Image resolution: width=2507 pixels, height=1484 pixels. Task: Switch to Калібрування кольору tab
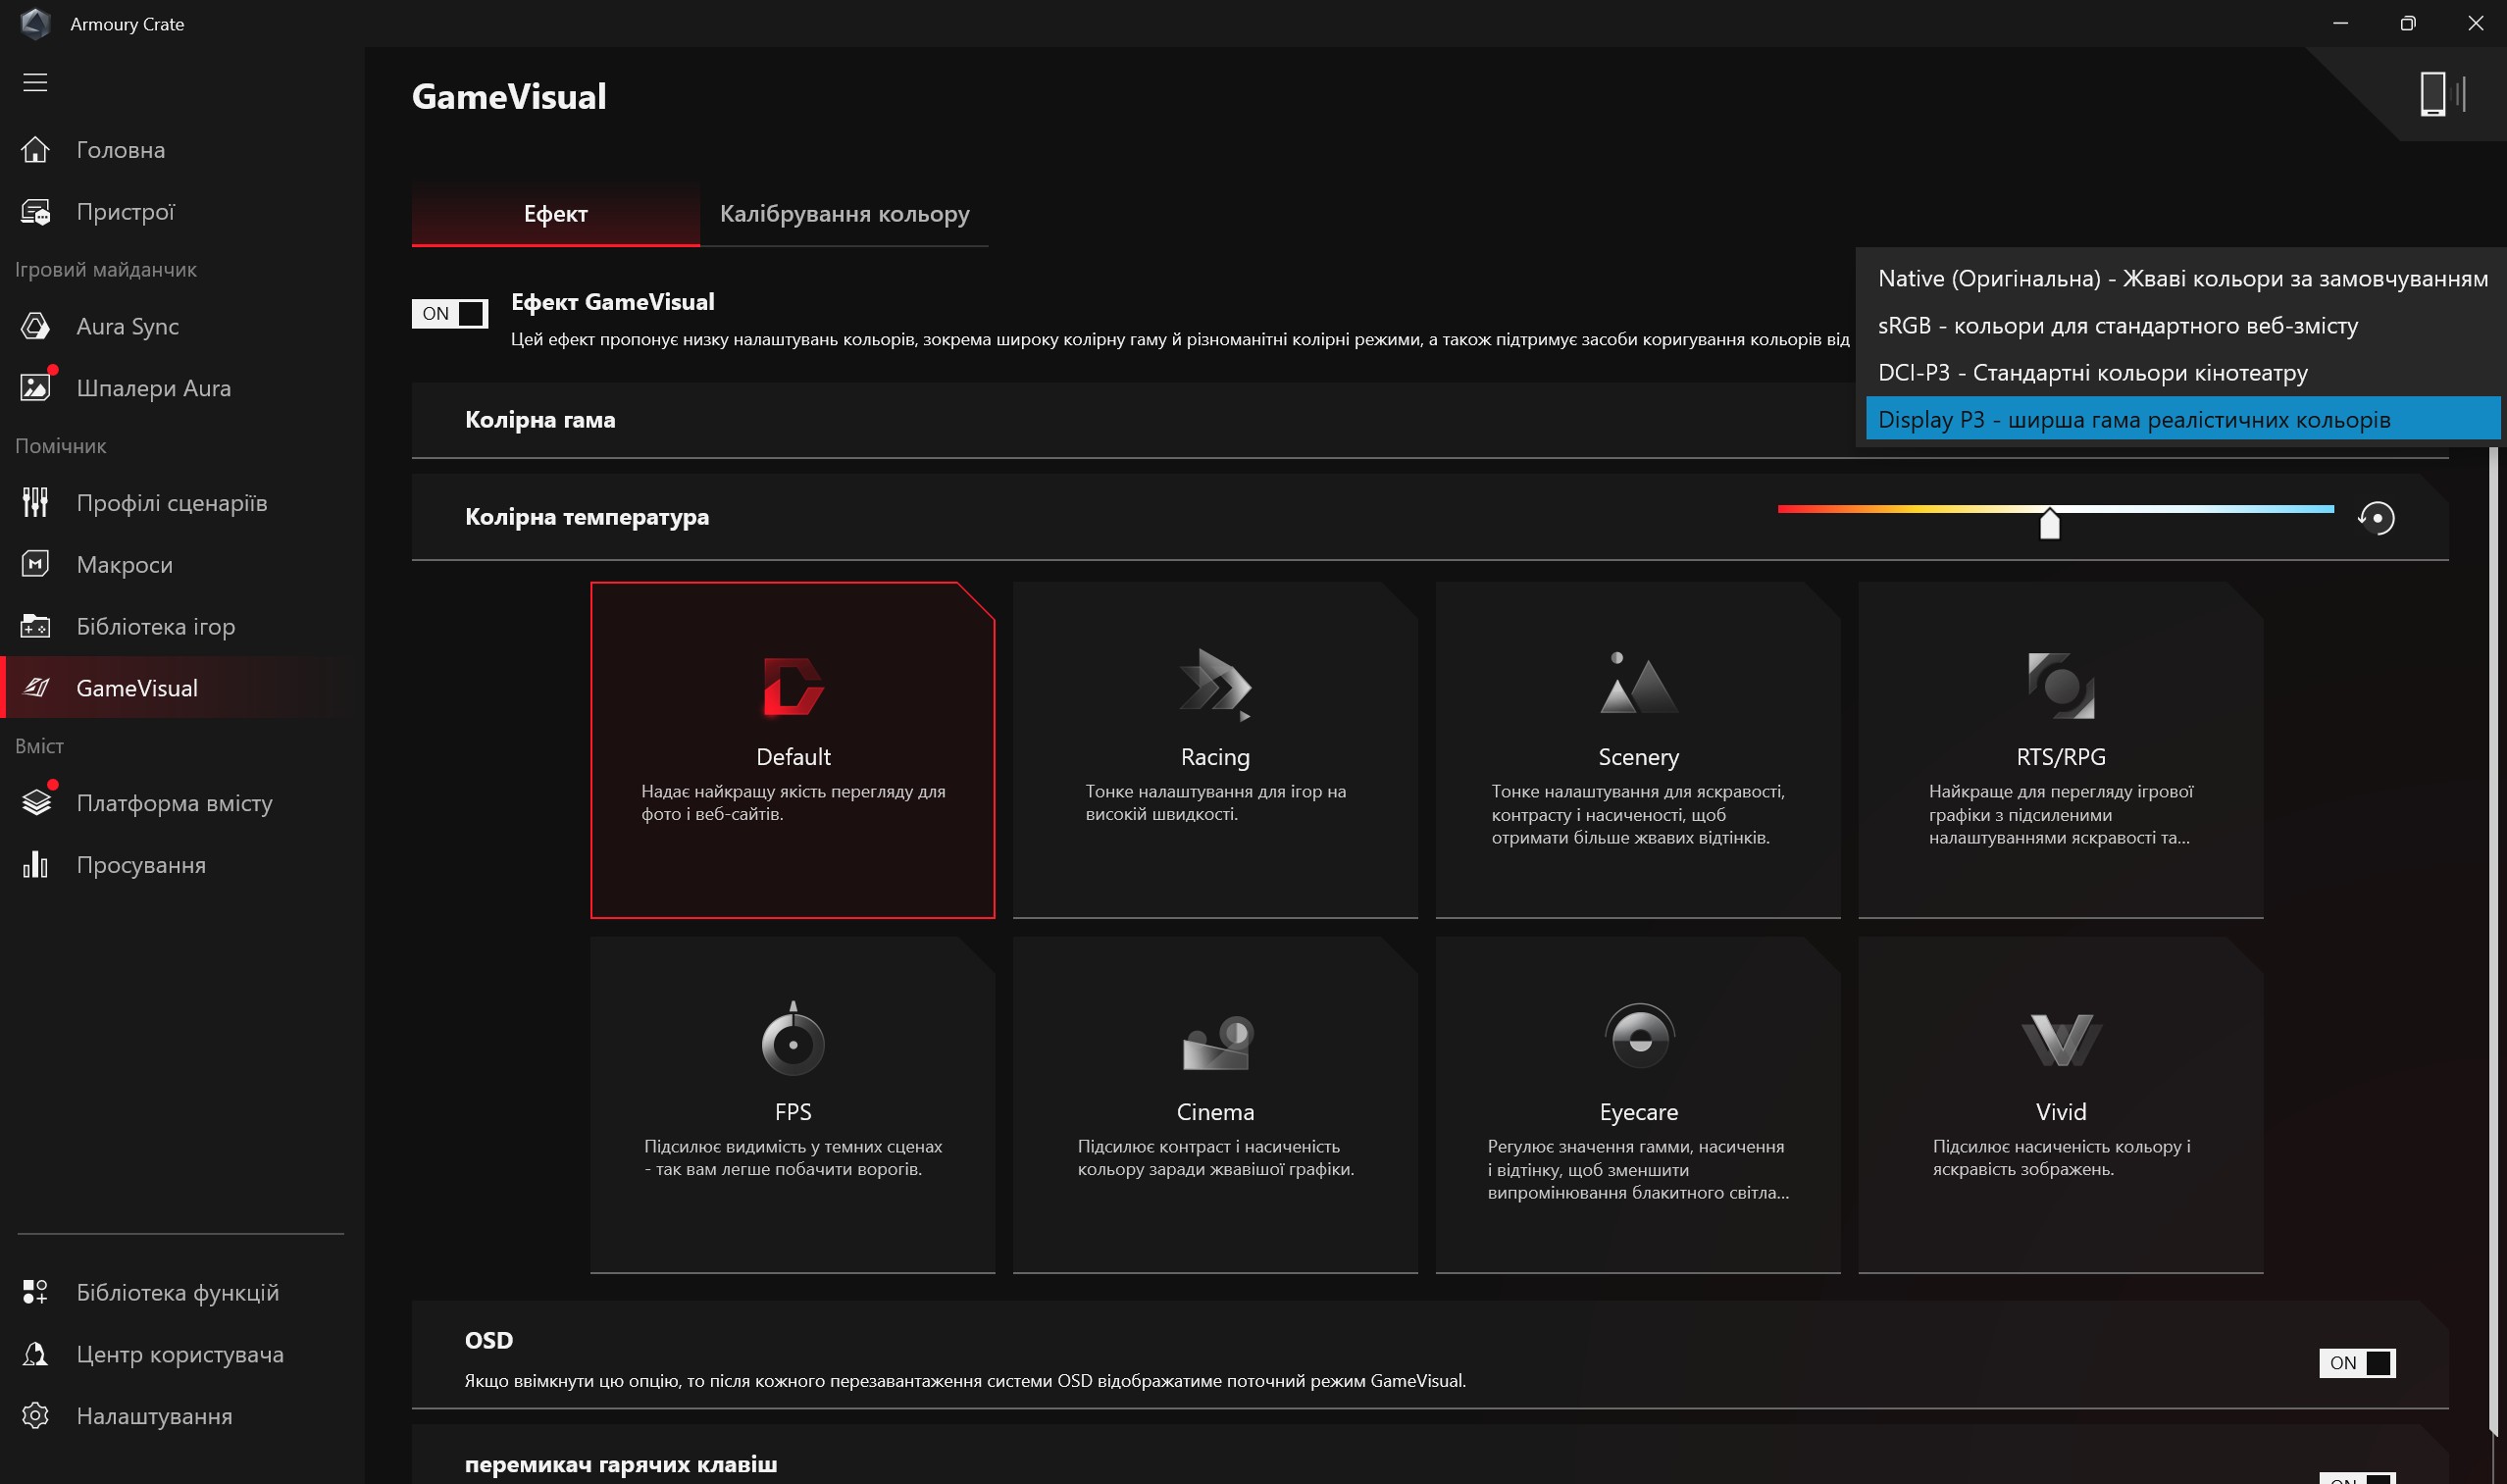tap(844, 214)
